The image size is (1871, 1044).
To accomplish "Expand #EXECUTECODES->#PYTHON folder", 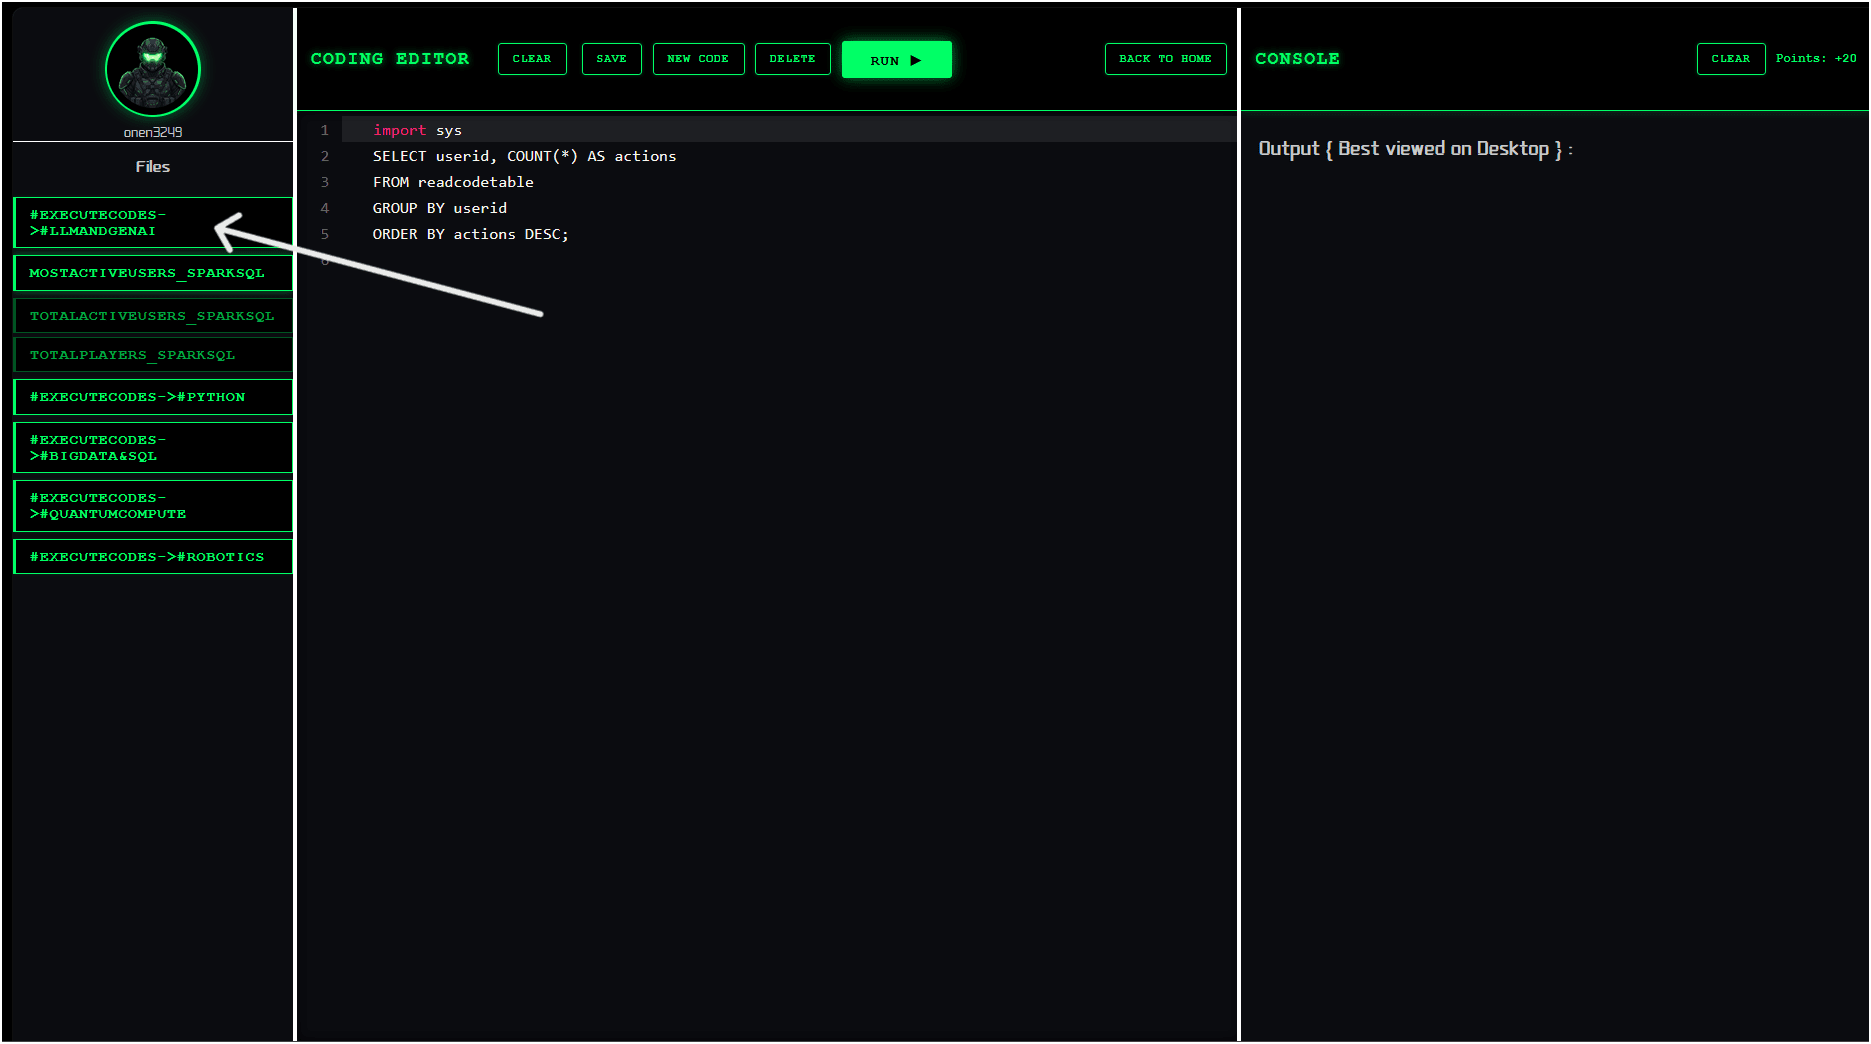I will click(153, 397).
